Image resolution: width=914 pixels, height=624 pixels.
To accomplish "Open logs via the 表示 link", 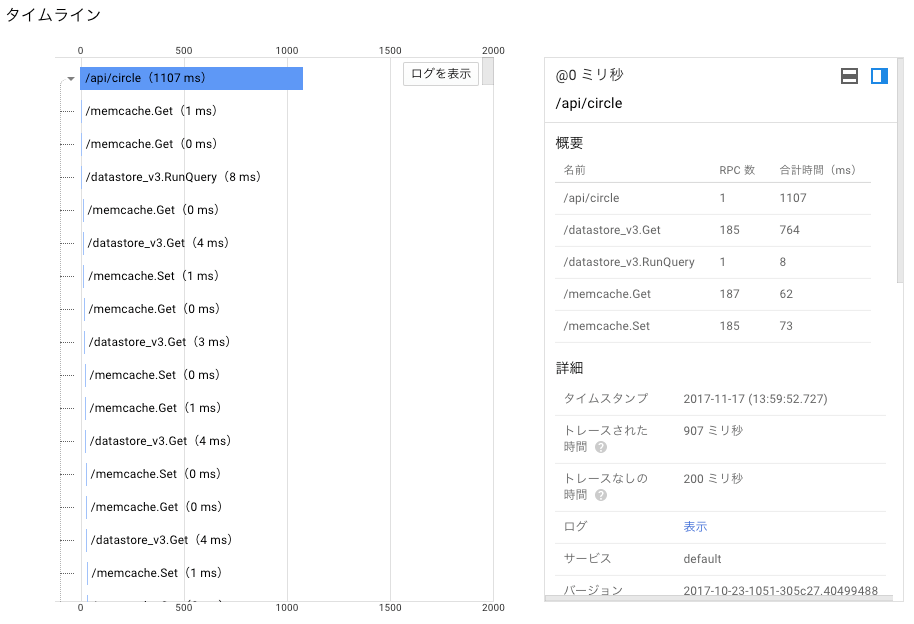I will (x=695, y=526).
